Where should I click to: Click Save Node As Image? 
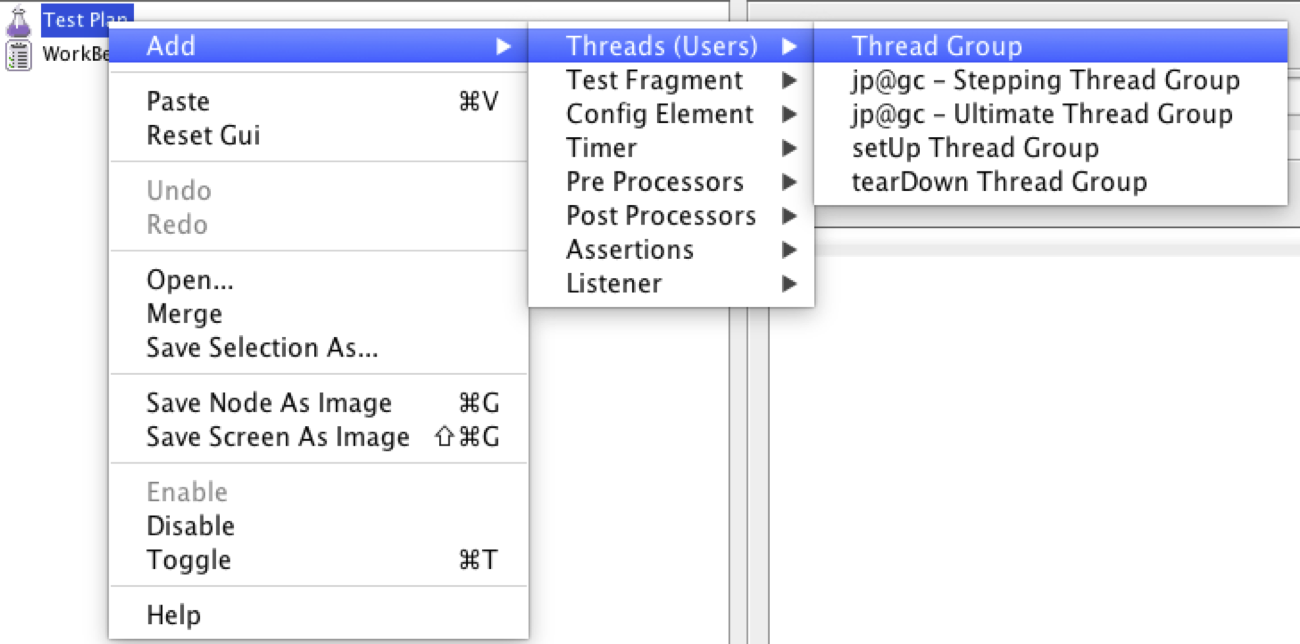[269, 404]
